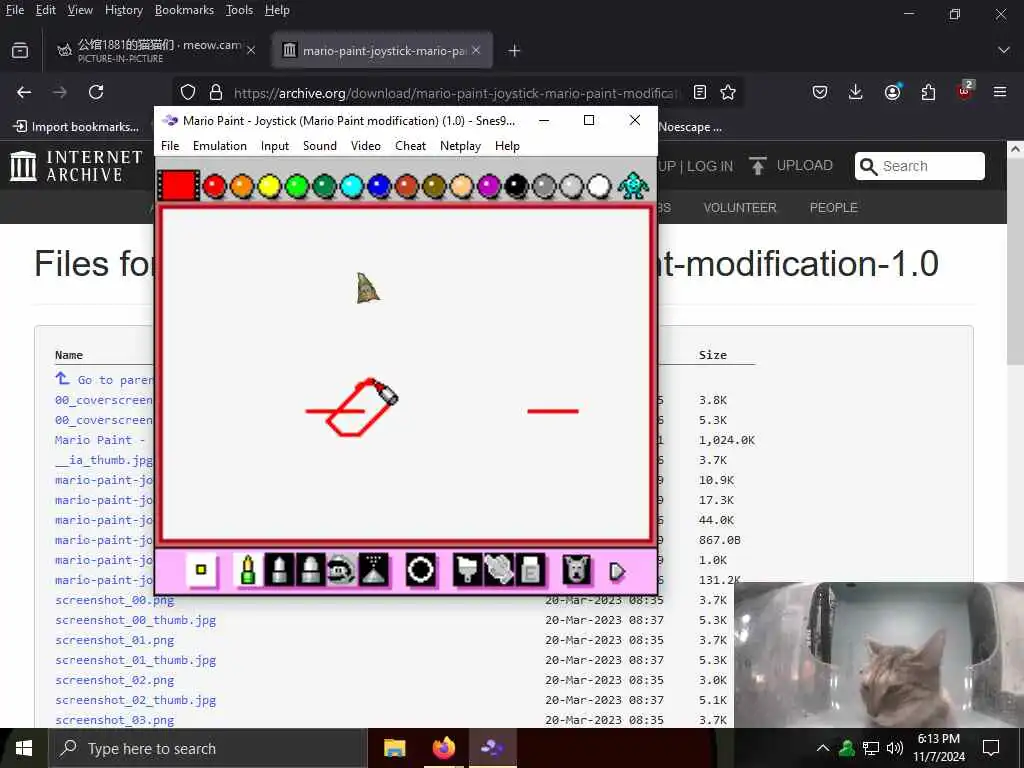The height and width of the screenshot is (768, 1024).
Task: Open screenshot_00_thumb.jpg file link
Action: pos(135,620)
